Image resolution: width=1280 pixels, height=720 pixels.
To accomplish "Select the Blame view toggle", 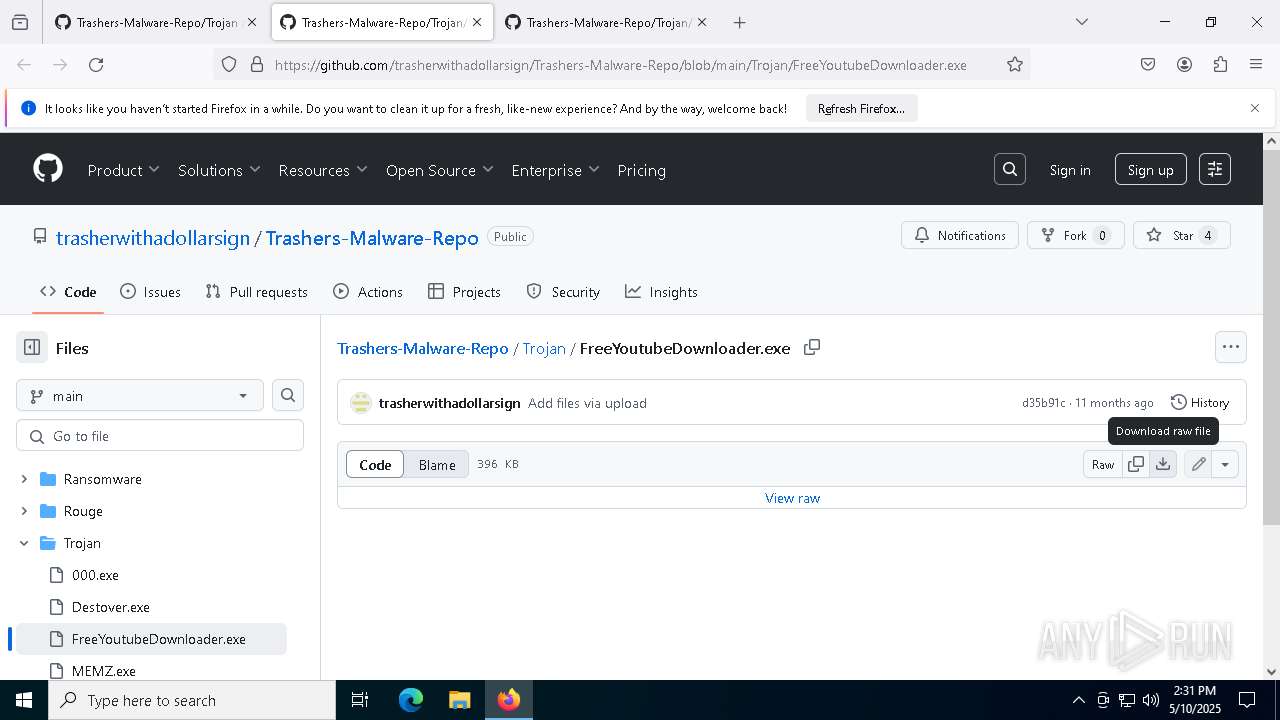I will (437, 464).
